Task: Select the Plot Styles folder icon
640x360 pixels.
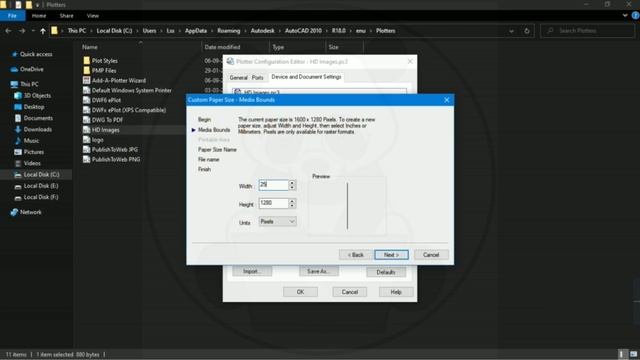Action: coord(87,60)
